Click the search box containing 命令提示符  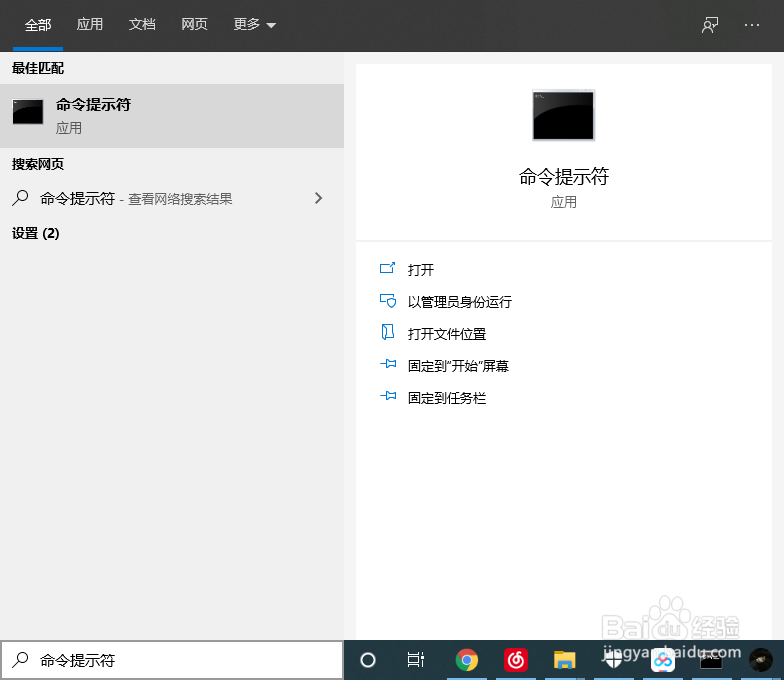[172, 660]
